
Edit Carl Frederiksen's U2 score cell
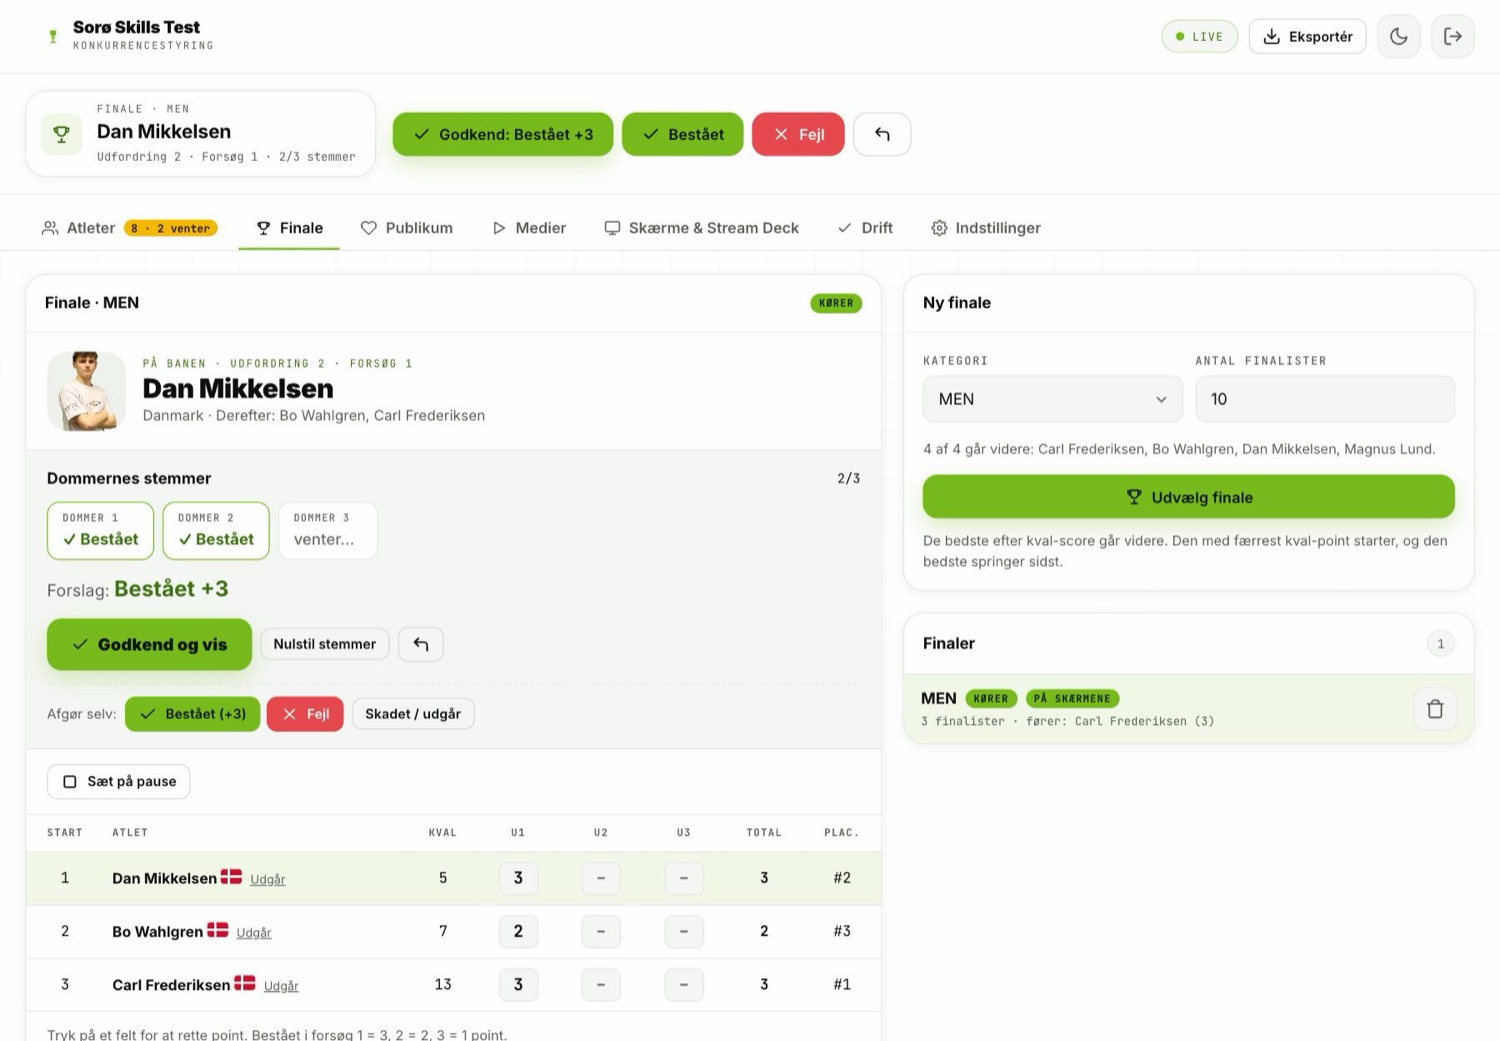tap(601, 984)
